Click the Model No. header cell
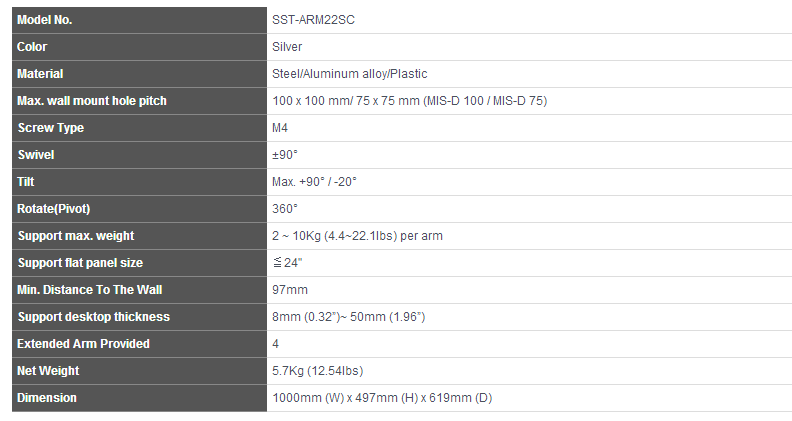Screen dimensions: 792x421 pos(139,20)
